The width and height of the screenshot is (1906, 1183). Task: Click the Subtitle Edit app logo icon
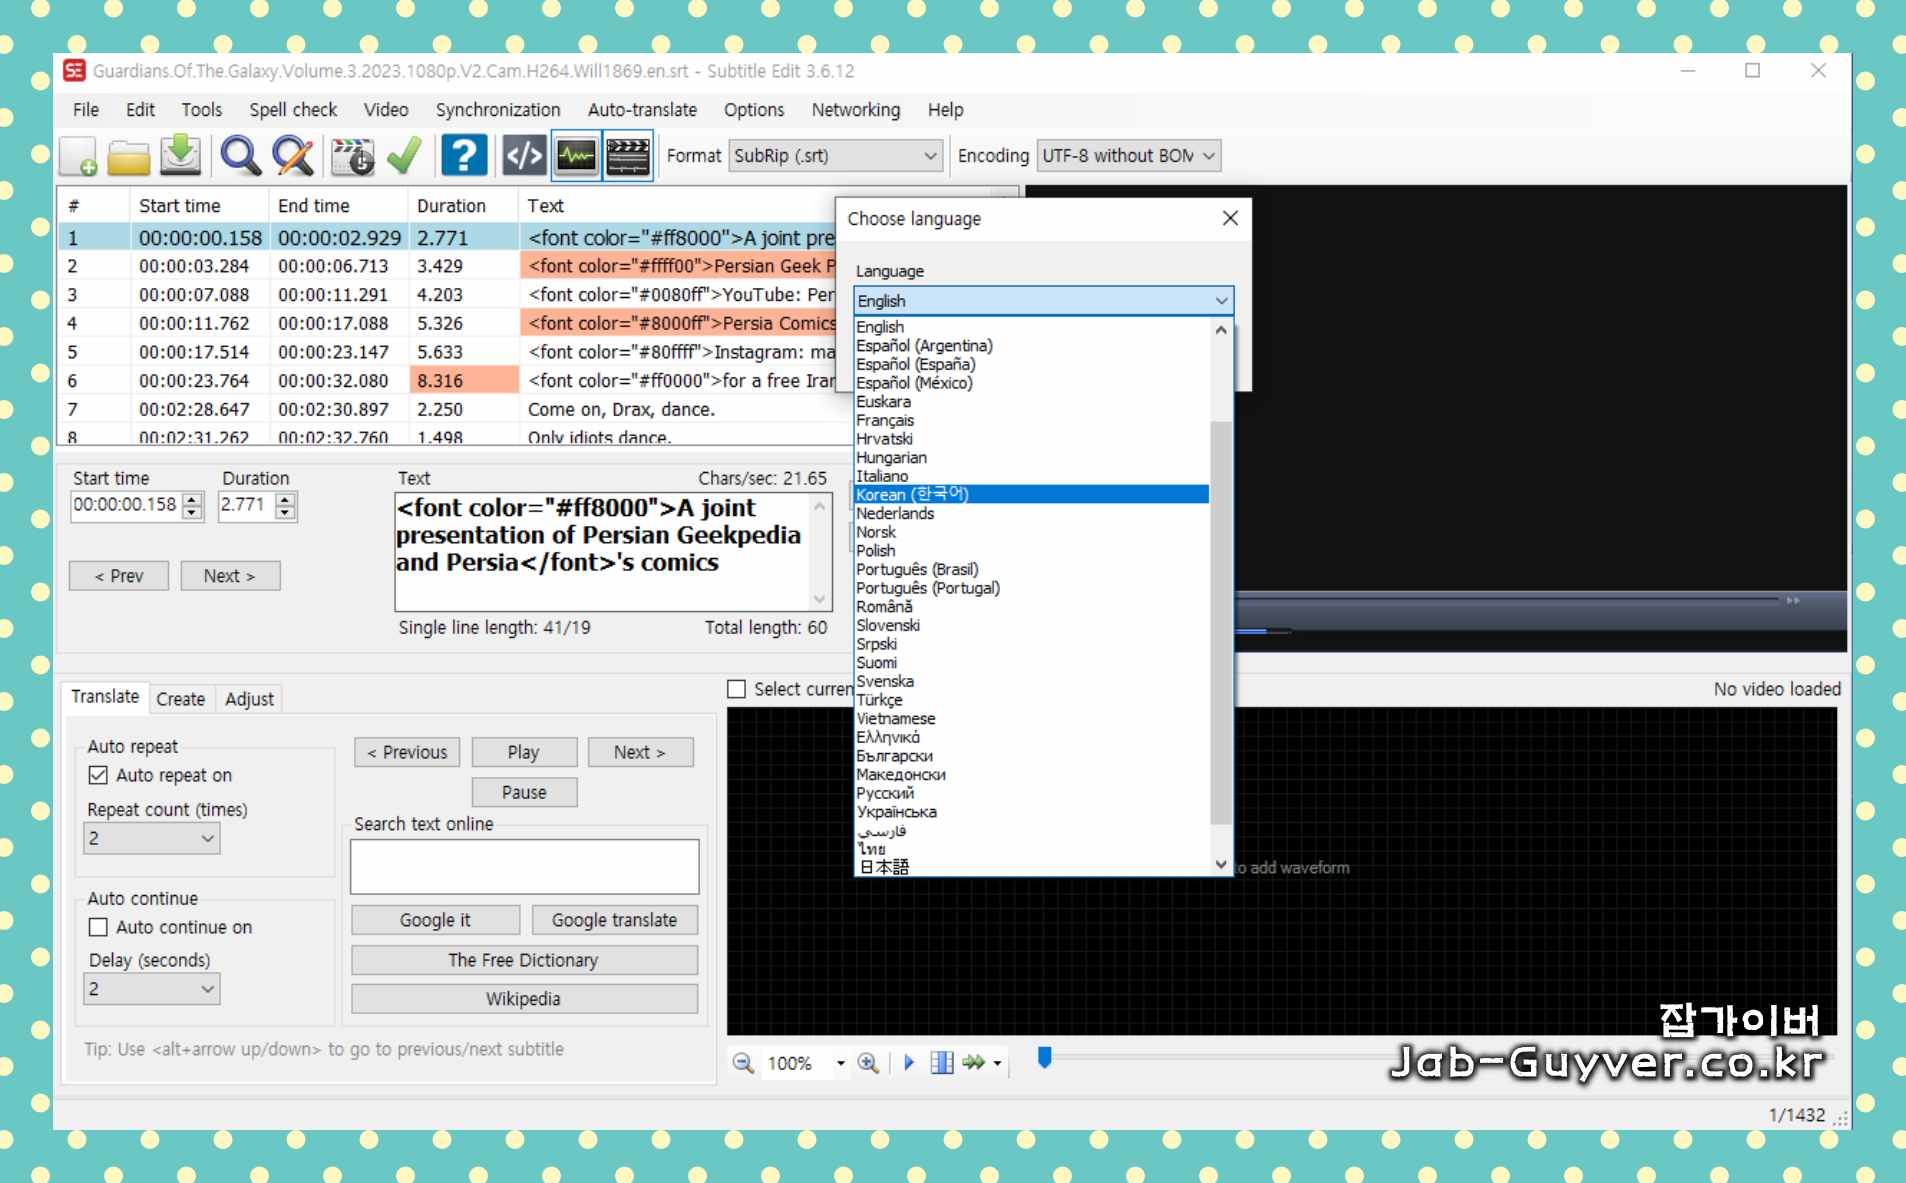[74, 70]
